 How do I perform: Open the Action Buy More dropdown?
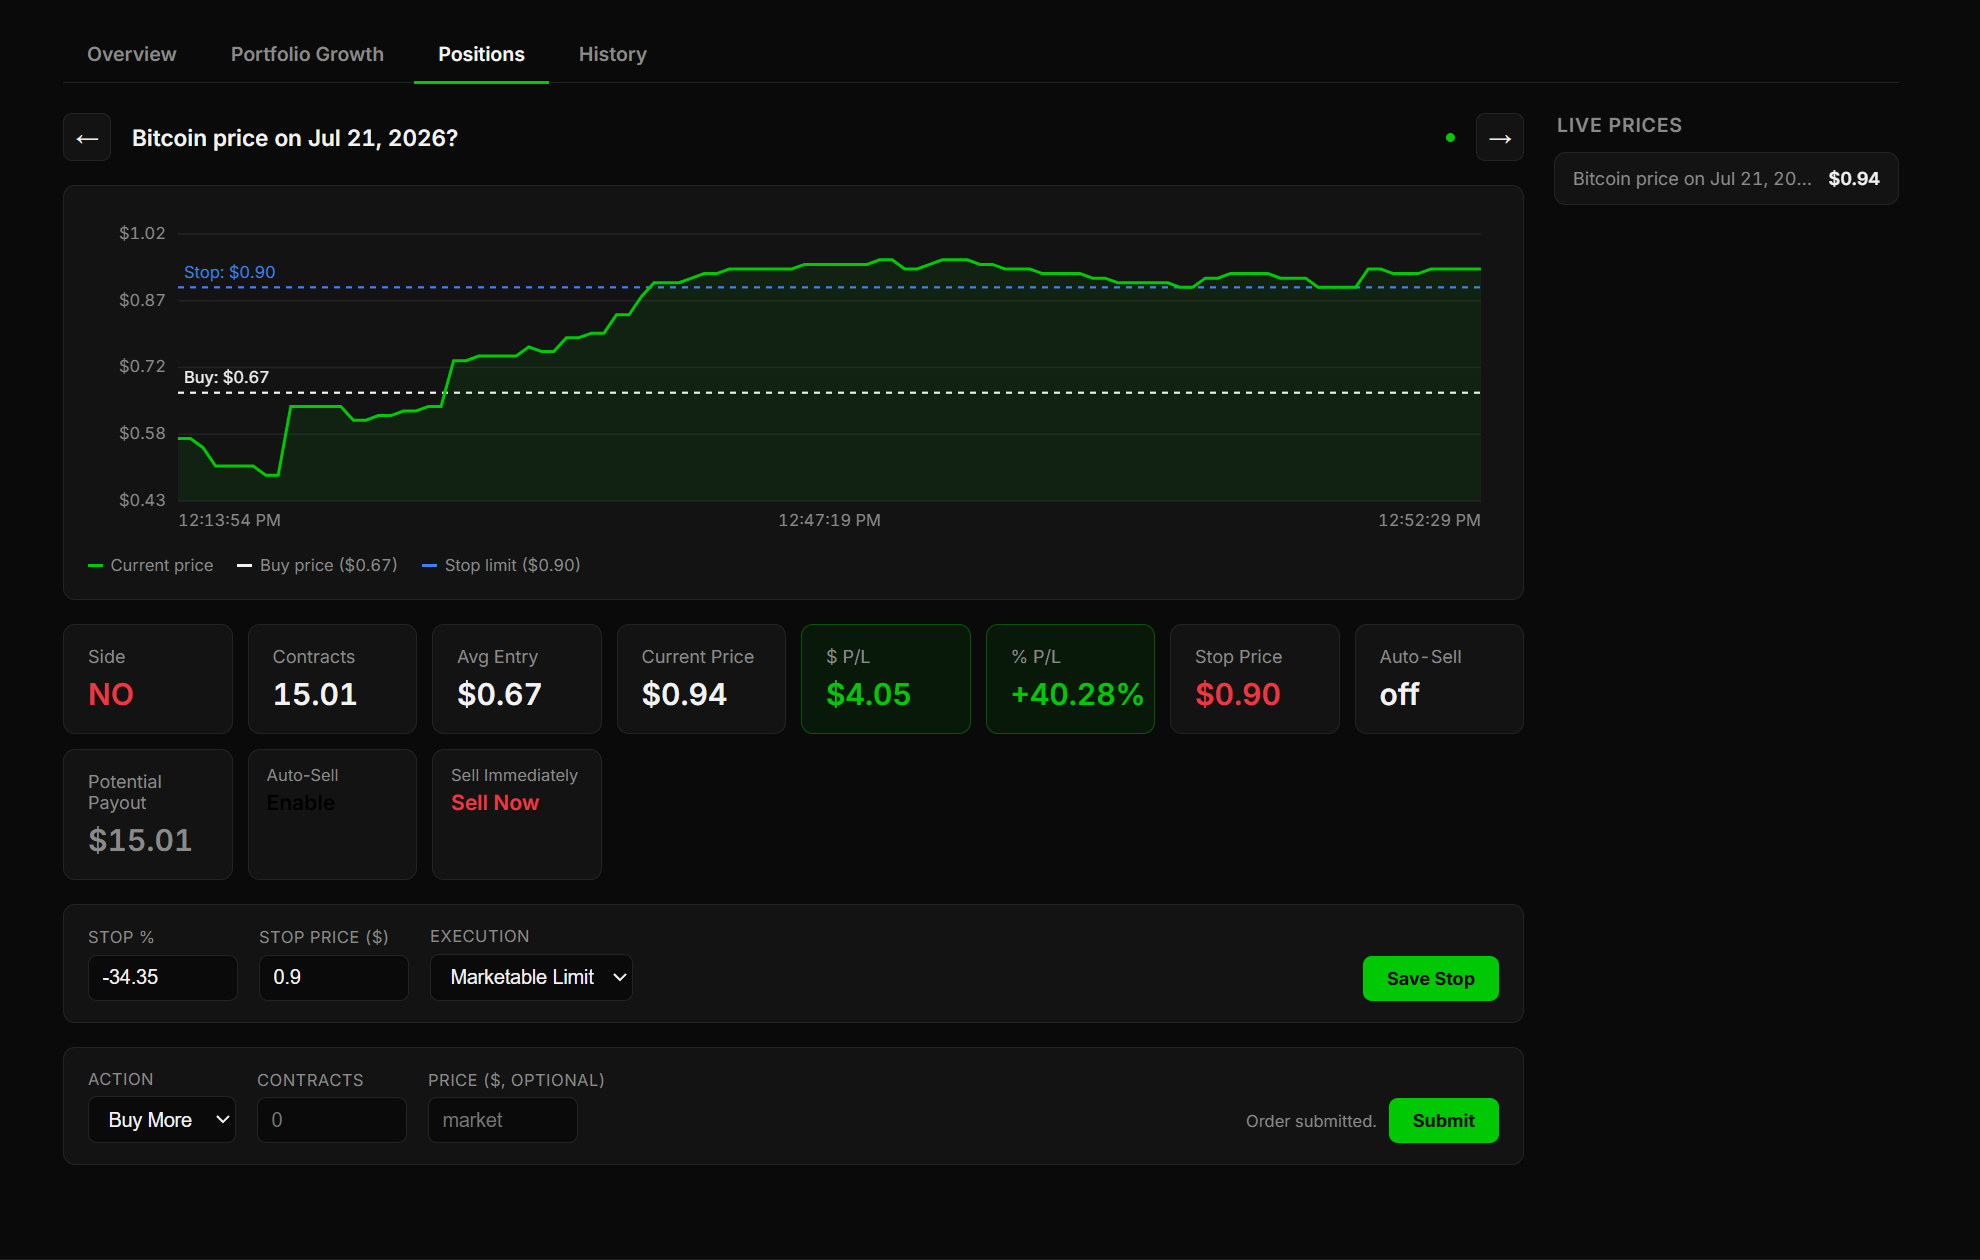(162, 1120)
